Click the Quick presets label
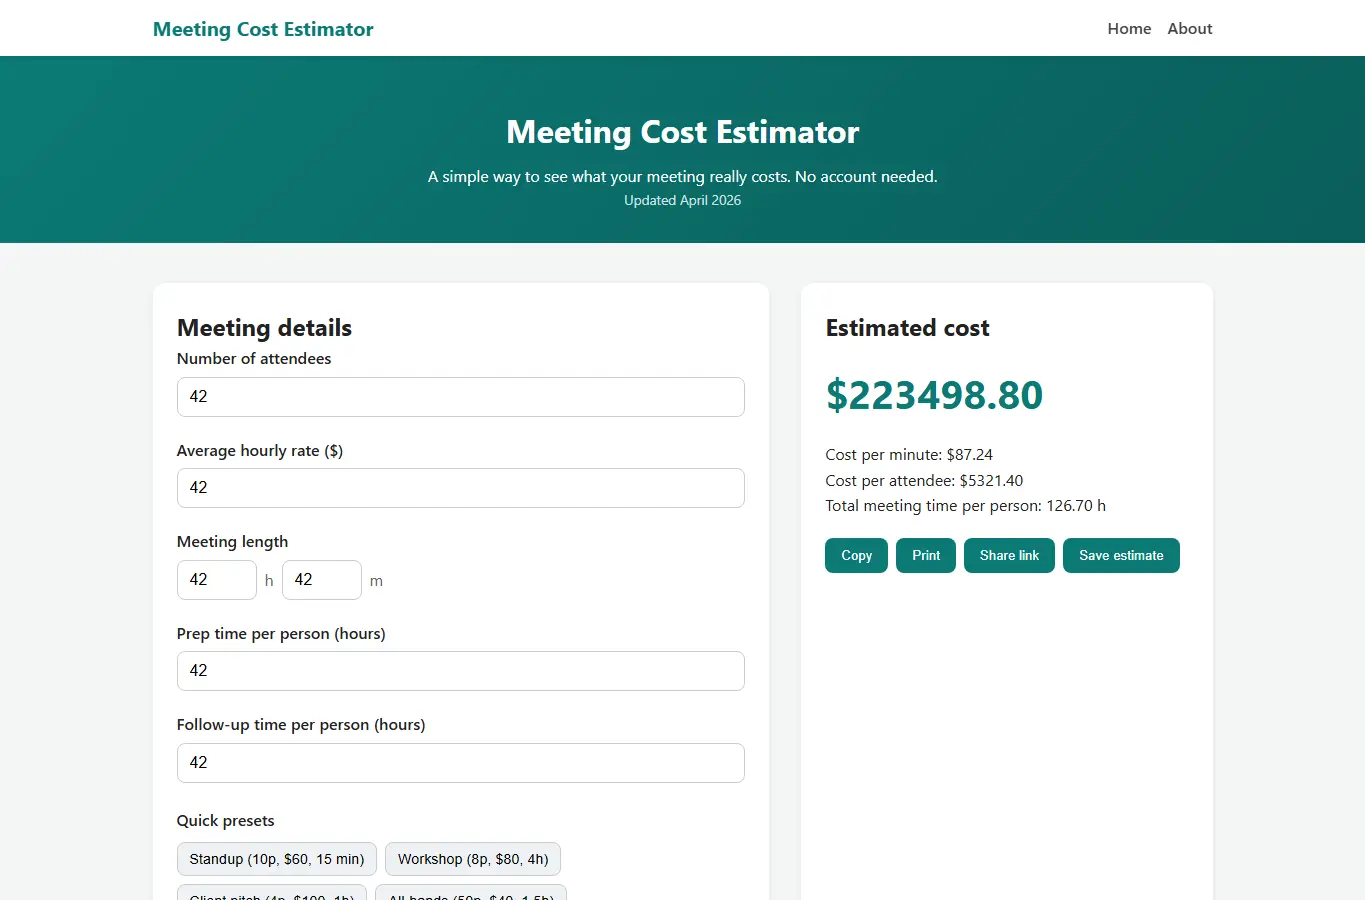The height and width of the screenshot is (900, 1365). [225, 821]
